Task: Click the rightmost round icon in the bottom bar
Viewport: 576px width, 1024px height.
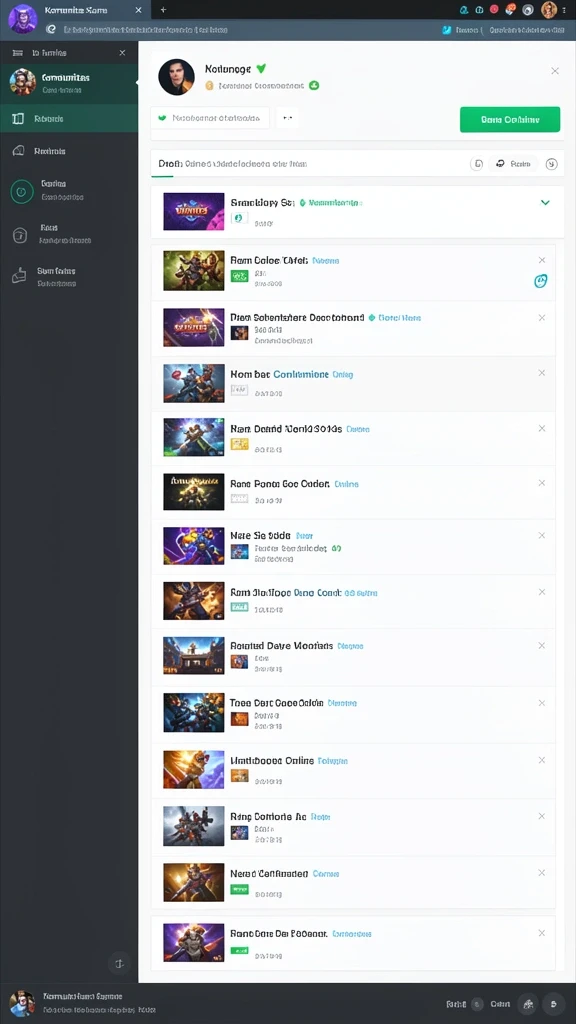Action: pos(554,1004)
